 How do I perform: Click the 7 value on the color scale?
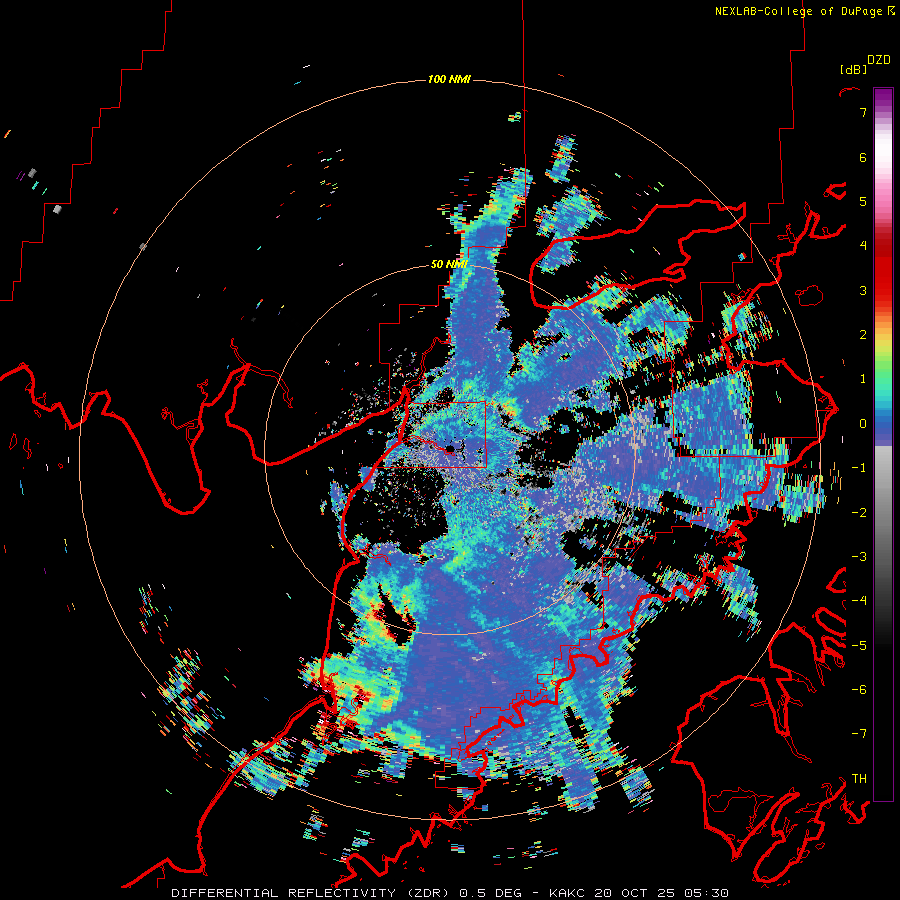[863, 112]
